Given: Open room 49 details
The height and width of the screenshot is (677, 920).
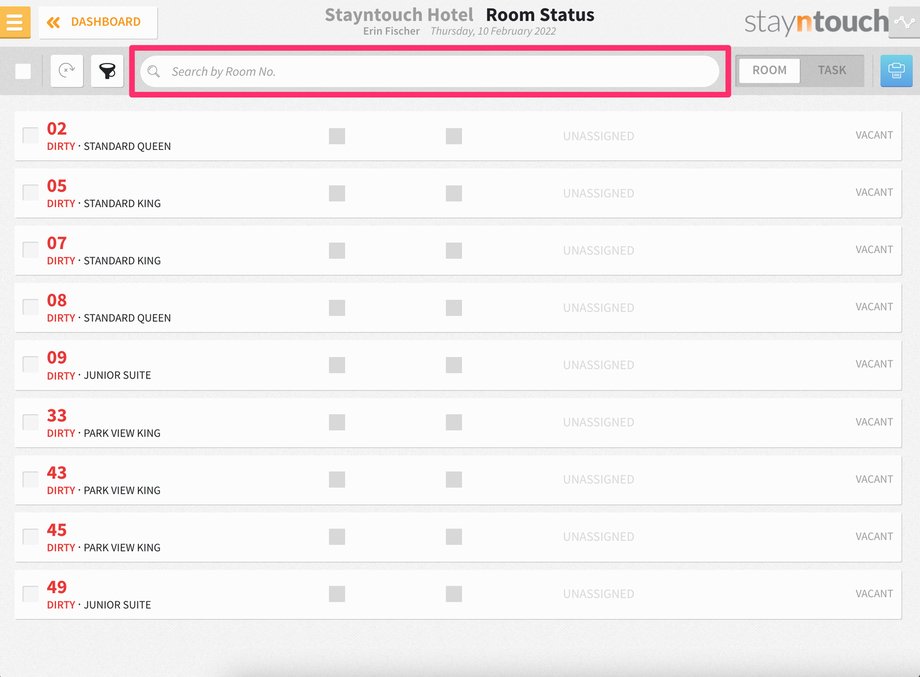Looking at the screenshot, I should [x=458, y=594].
